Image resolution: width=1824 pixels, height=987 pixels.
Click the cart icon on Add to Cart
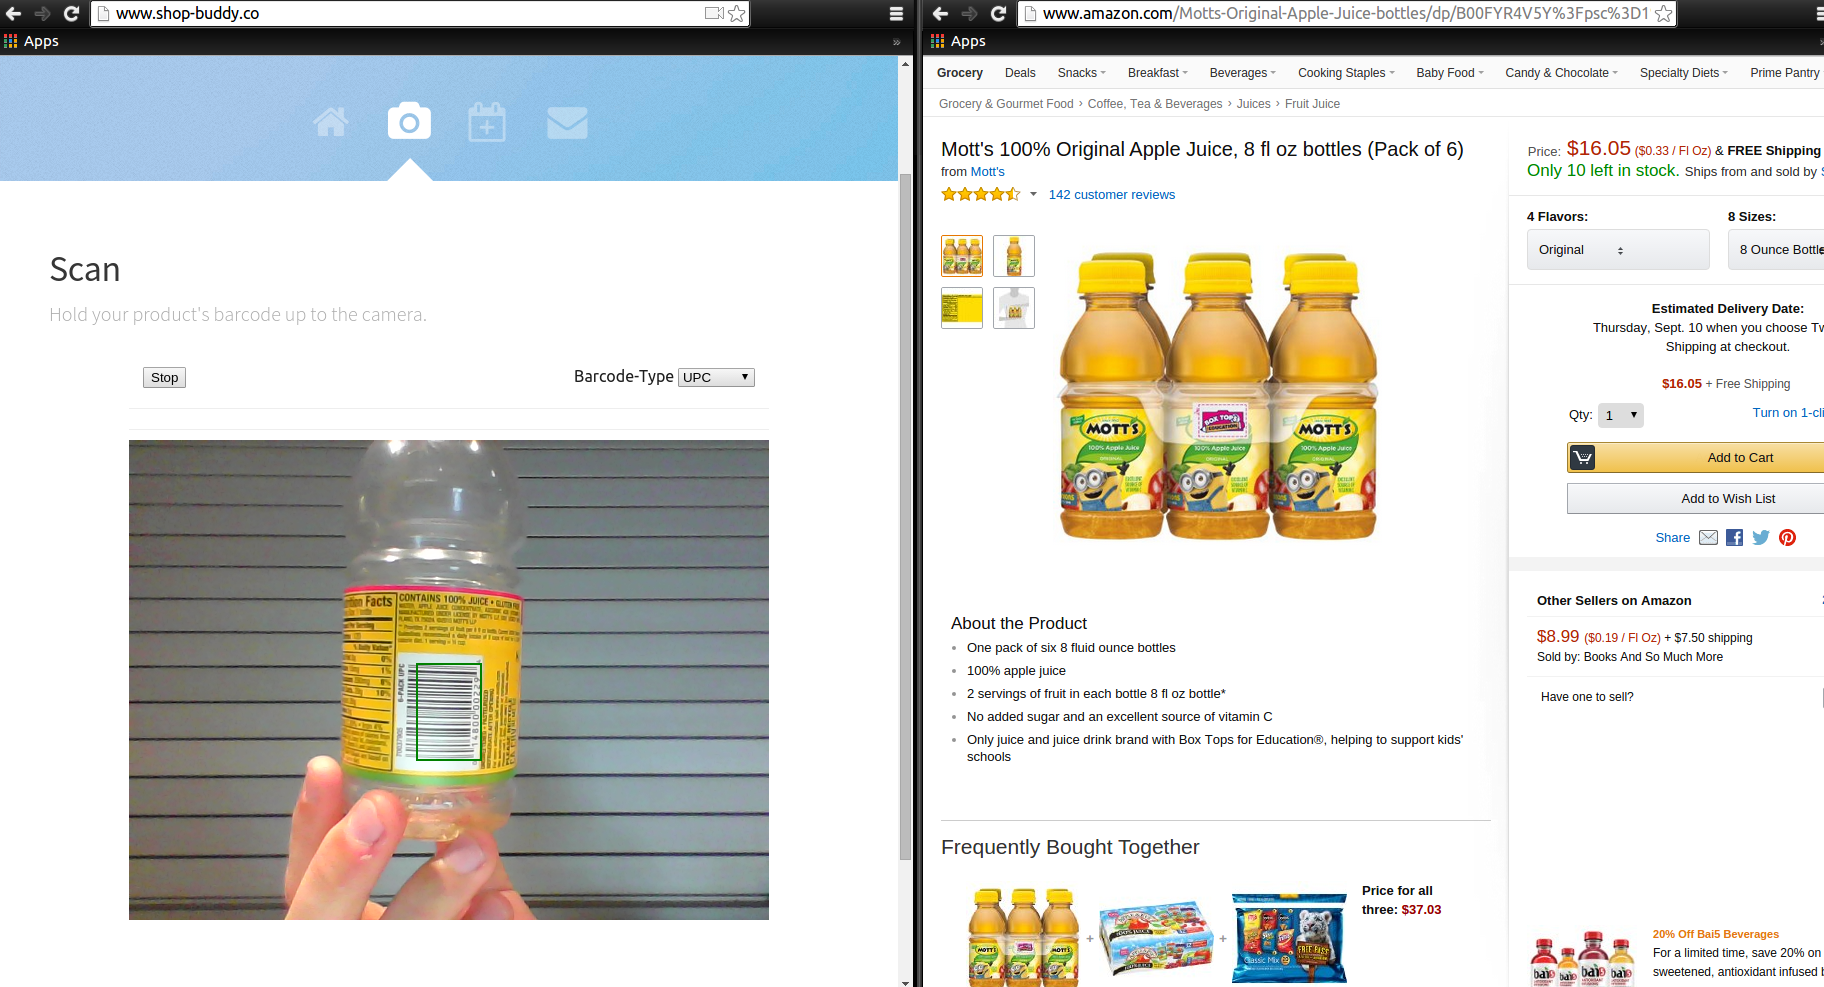point(1583,458)
